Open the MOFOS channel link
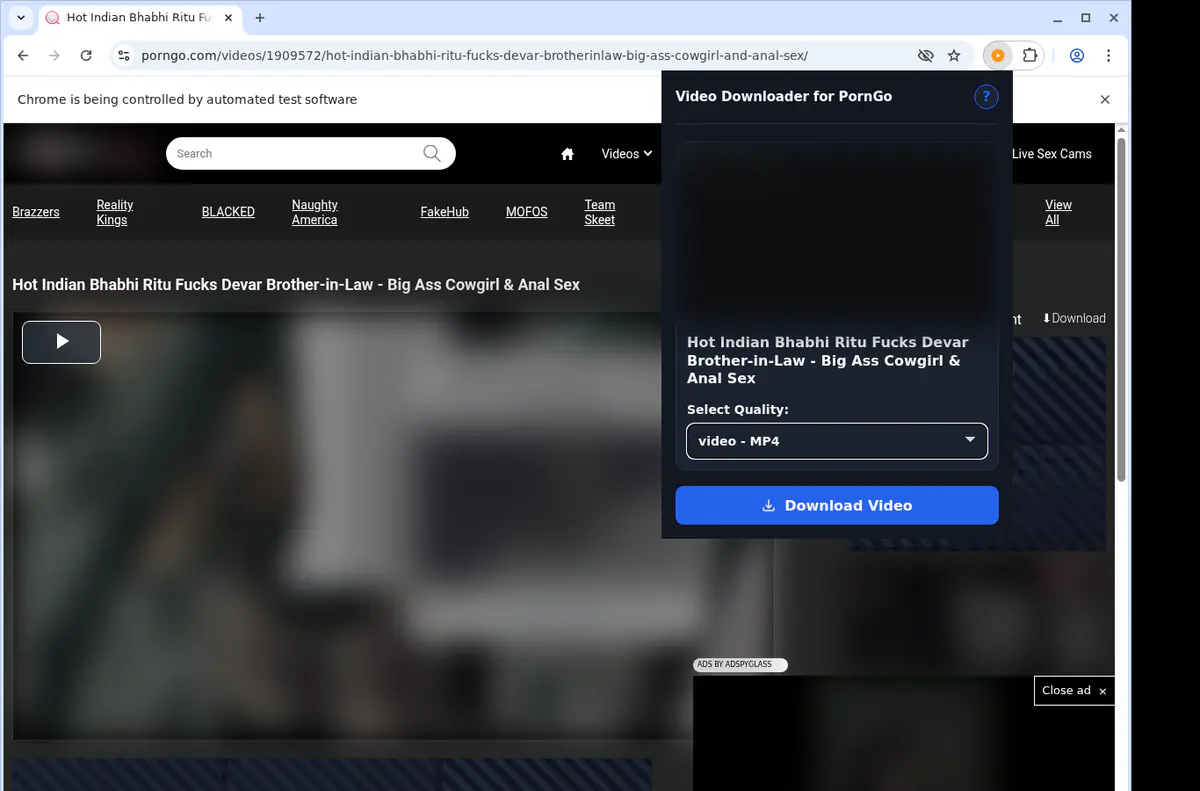This screenshot has height=791, width=1200. coord(527,212)
